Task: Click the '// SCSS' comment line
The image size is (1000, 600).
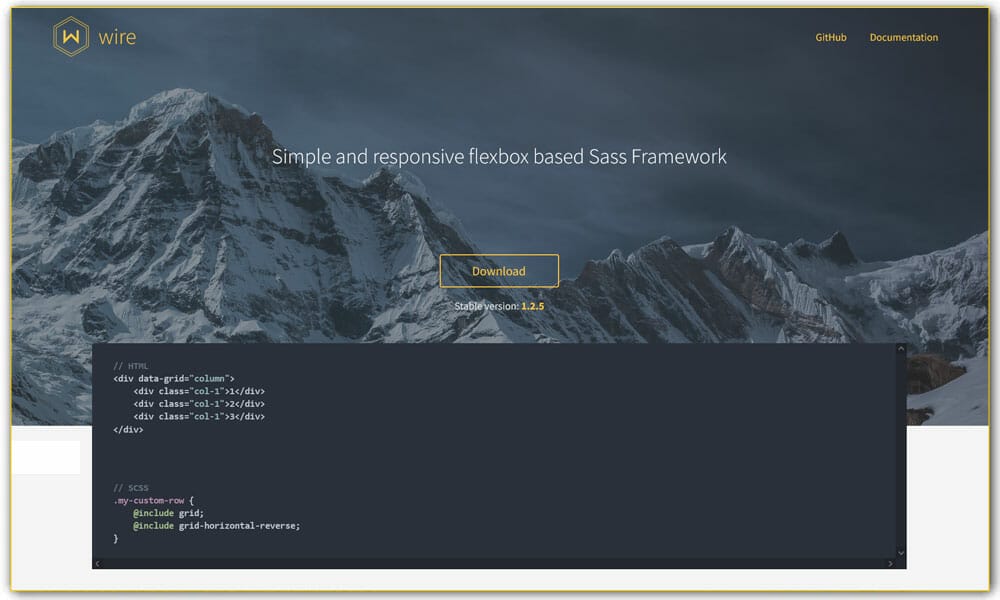Action: pos(130,488)
